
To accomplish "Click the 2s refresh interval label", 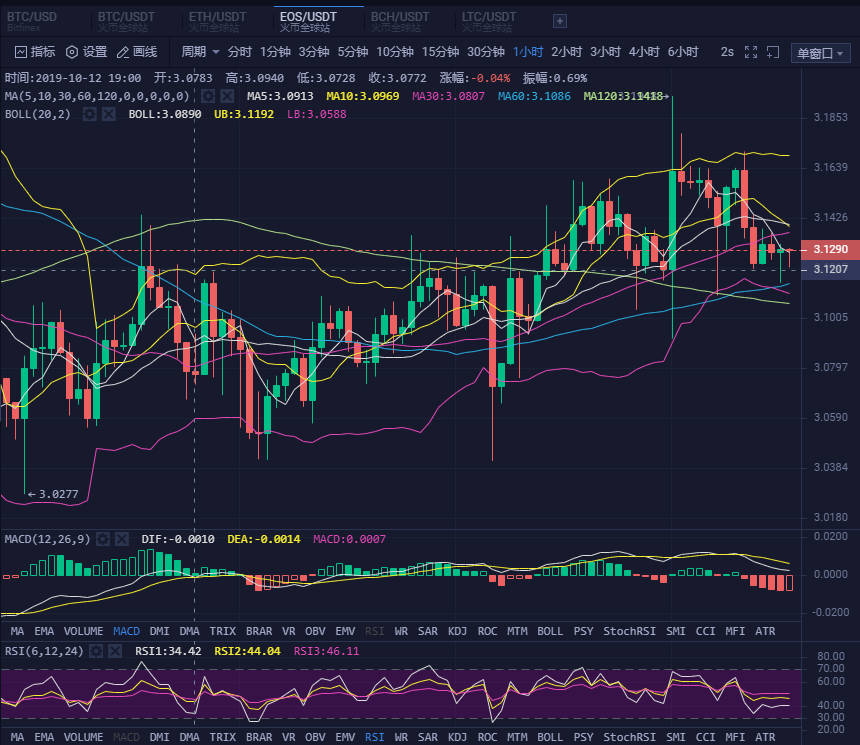I will tap(727, 52).
